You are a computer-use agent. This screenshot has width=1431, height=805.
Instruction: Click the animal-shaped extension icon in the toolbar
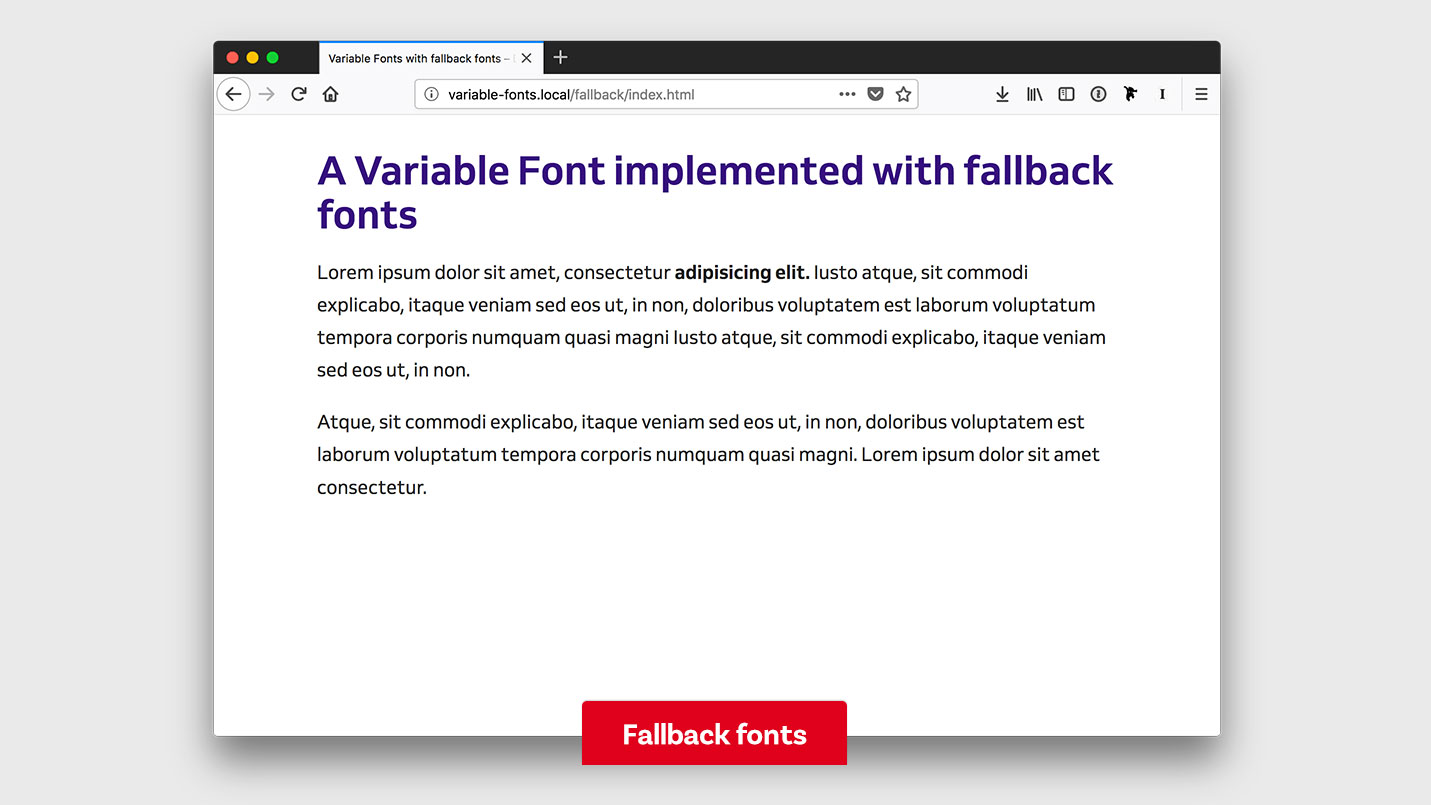click(x=1131, y=93)
